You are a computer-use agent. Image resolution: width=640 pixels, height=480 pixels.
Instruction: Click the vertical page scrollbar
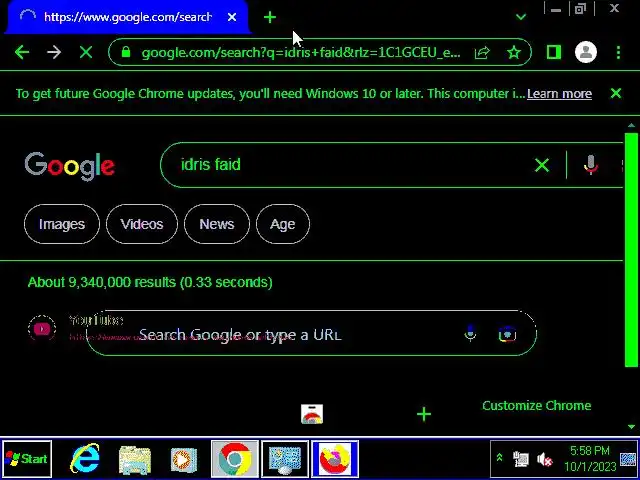pos(631,249)
